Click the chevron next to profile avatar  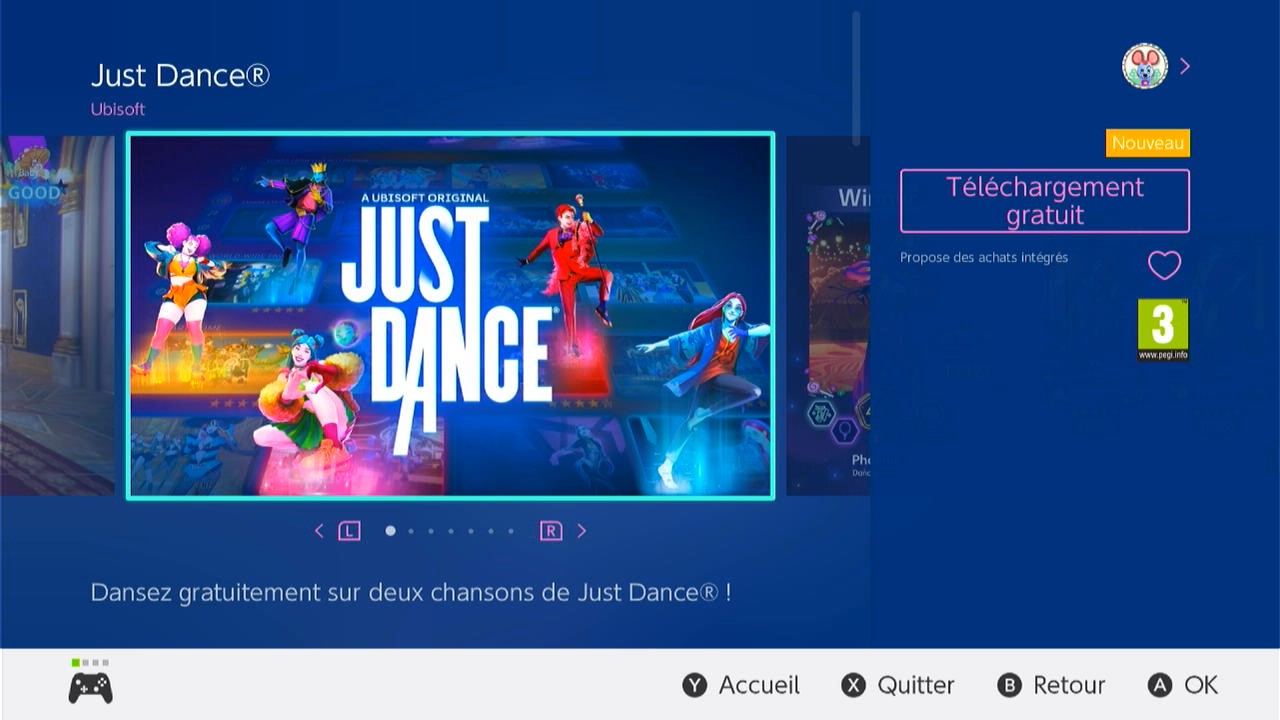[1185, 66]
